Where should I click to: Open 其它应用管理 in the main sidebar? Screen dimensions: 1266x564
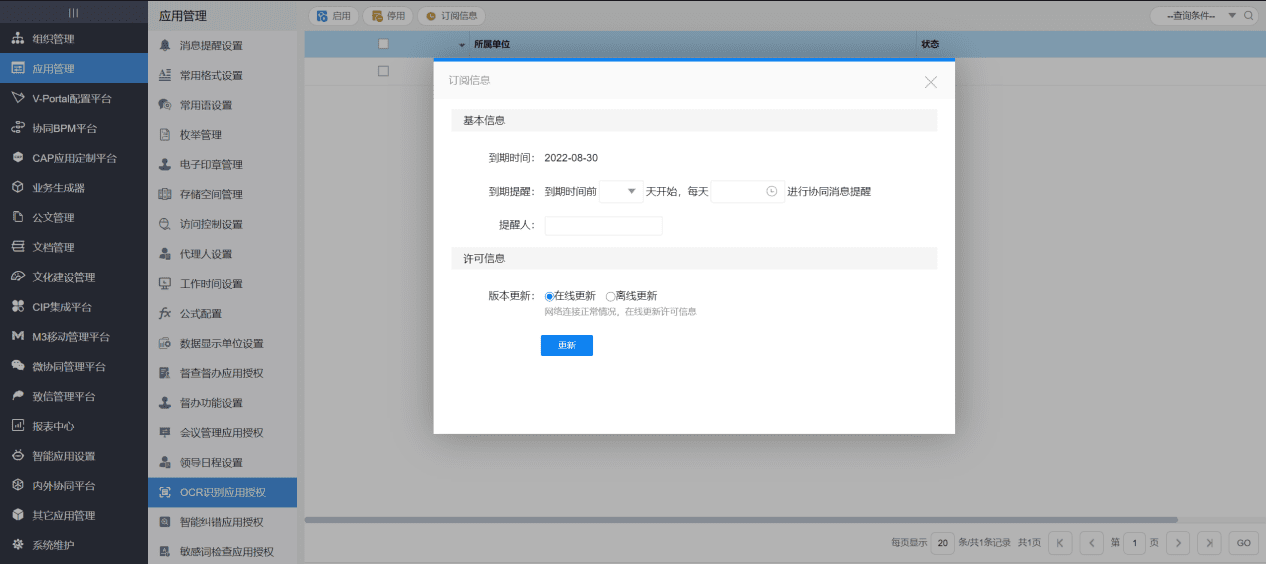[74, 515]
